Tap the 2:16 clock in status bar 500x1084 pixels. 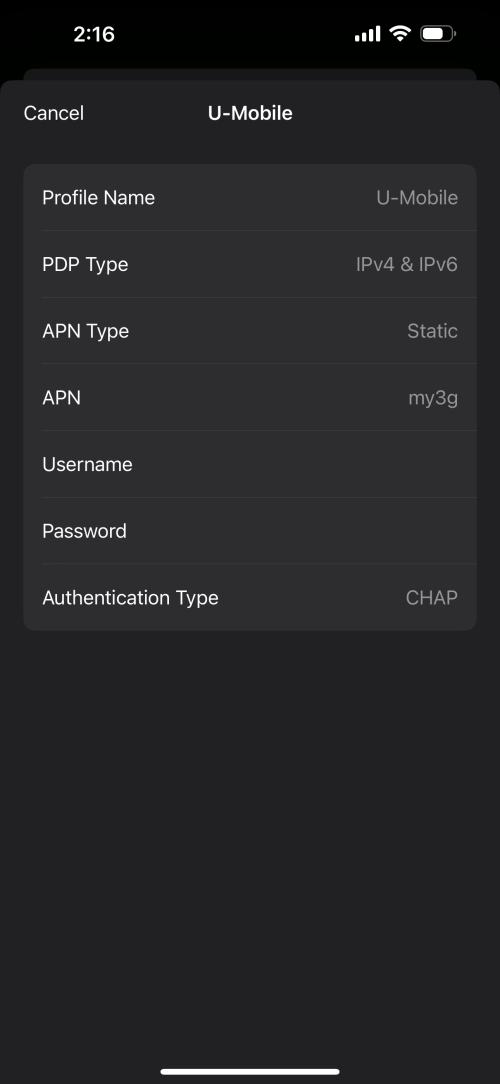[94, 34]
